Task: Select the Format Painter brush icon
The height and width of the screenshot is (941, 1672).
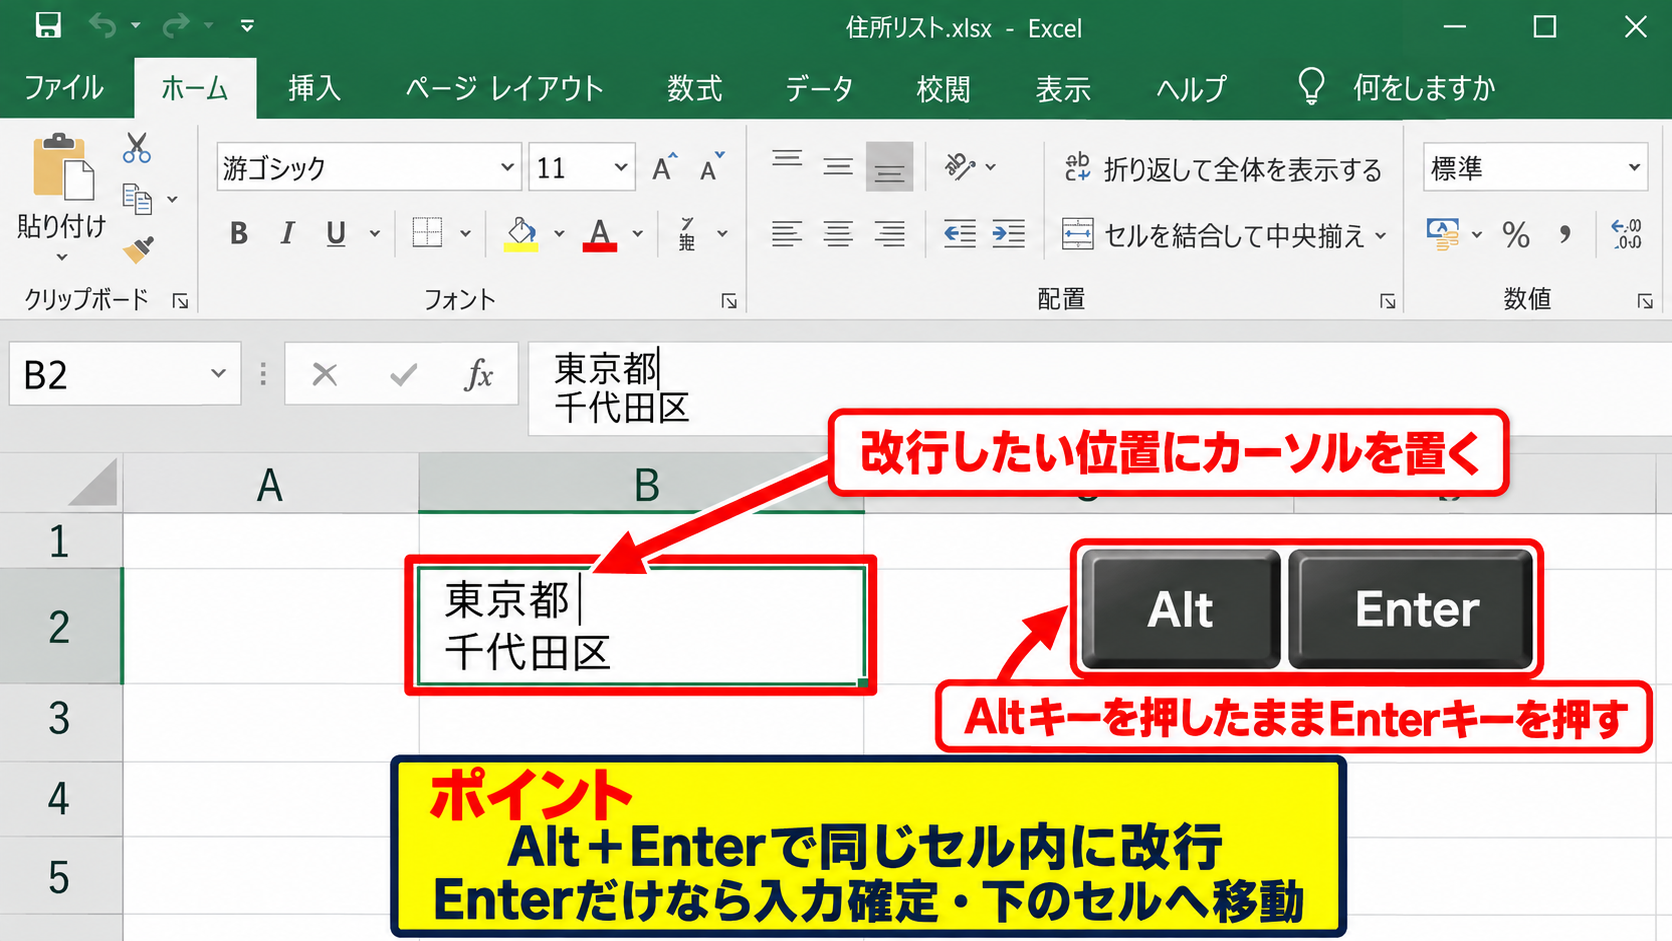Action: (138, 249)
